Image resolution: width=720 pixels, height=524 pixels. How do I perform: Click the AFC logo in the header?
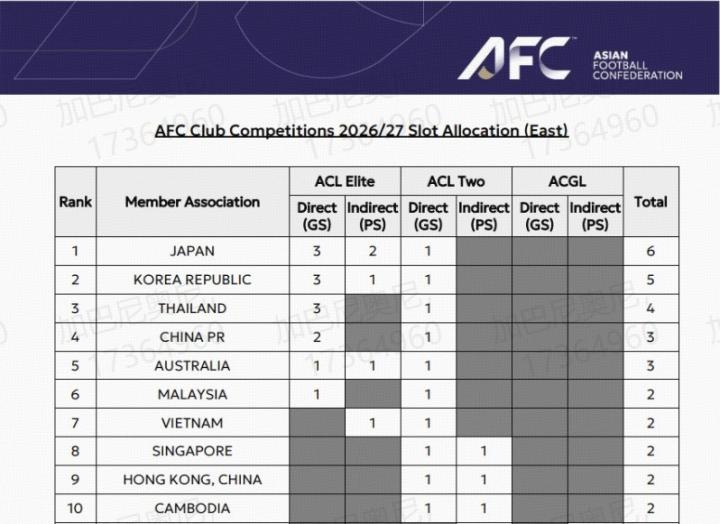(515, 59)
